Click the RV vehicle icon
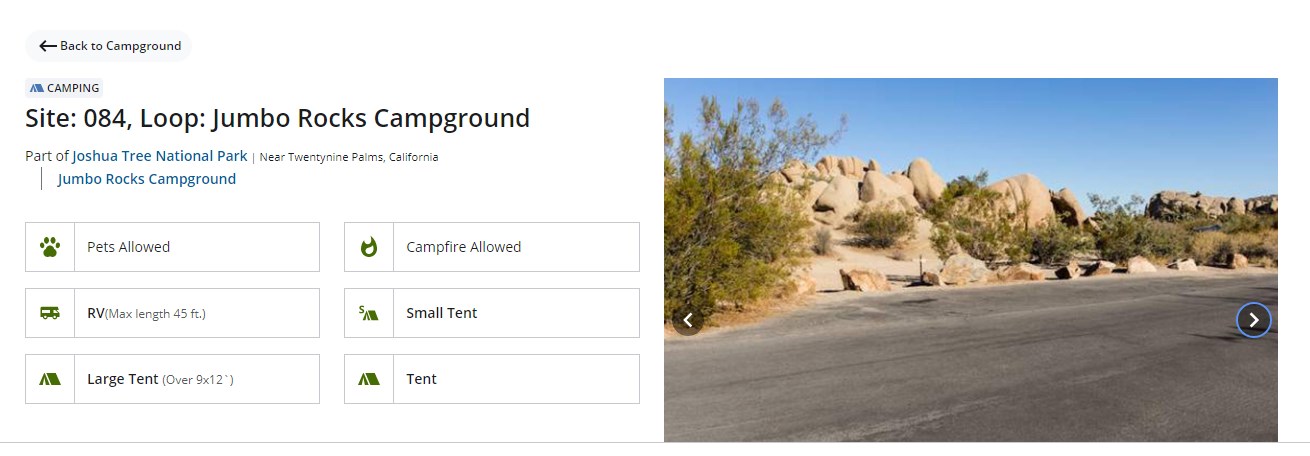Image resolution: width=1310 pixels, height=456 pixels. point(50,313)
